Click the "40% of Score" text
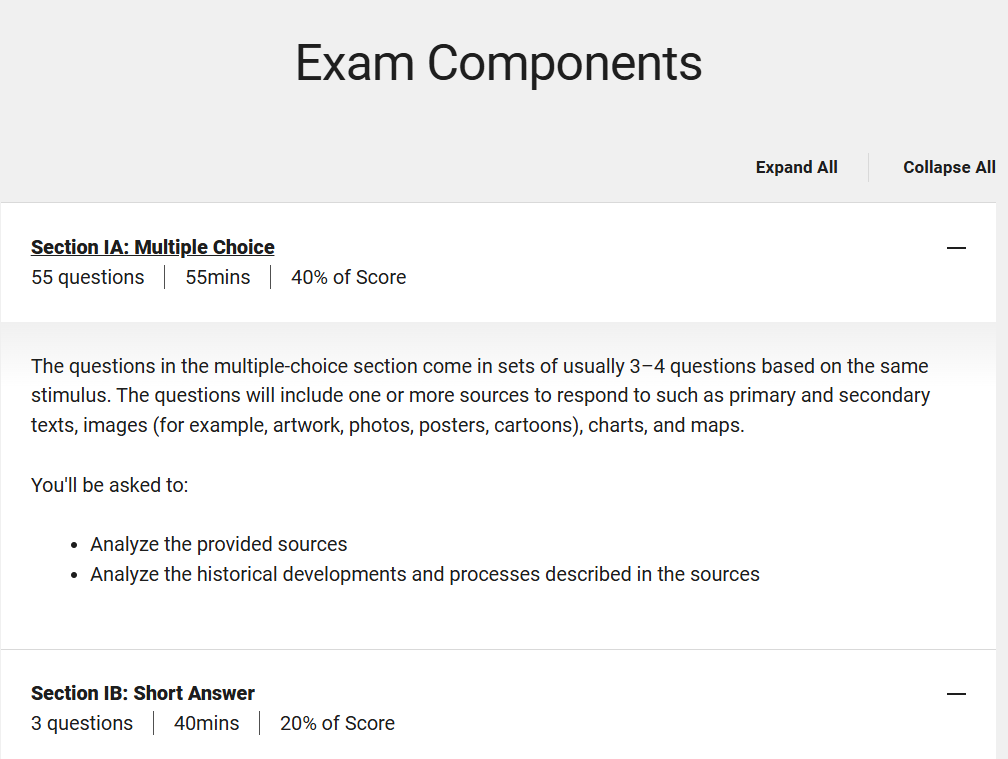Image resolution: width=1008 pixels, height=759 pixels. (348, 278)
